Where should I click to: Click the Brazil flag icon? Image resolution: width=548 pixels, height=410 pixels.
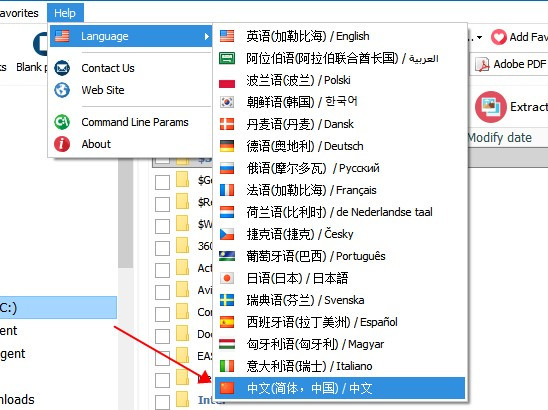(x=227, y=256)
